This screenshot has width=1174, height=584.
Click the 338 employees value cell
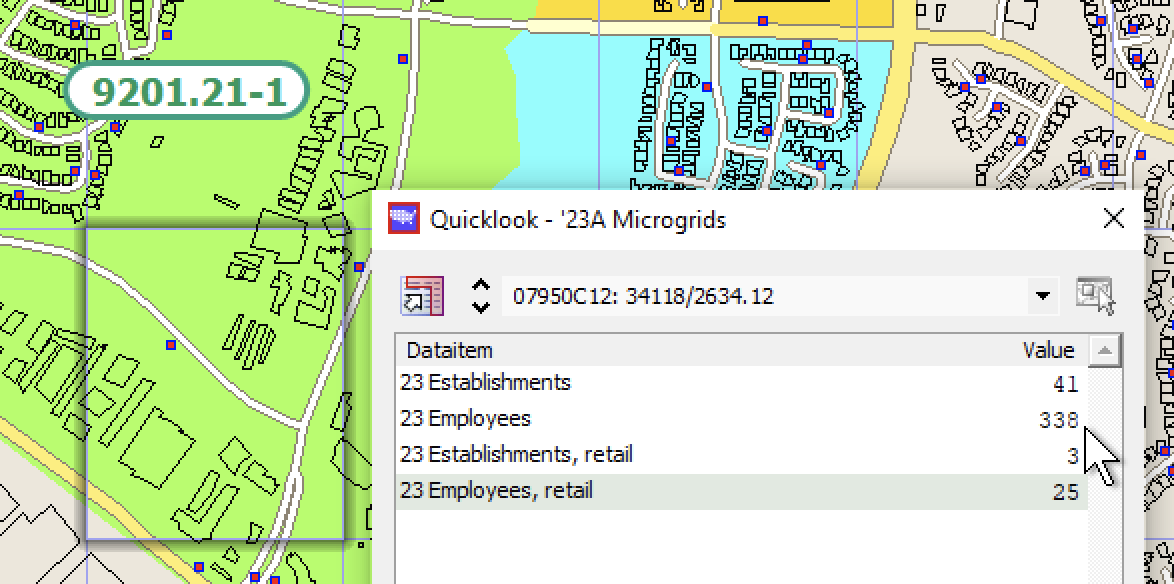point(1057,420)
